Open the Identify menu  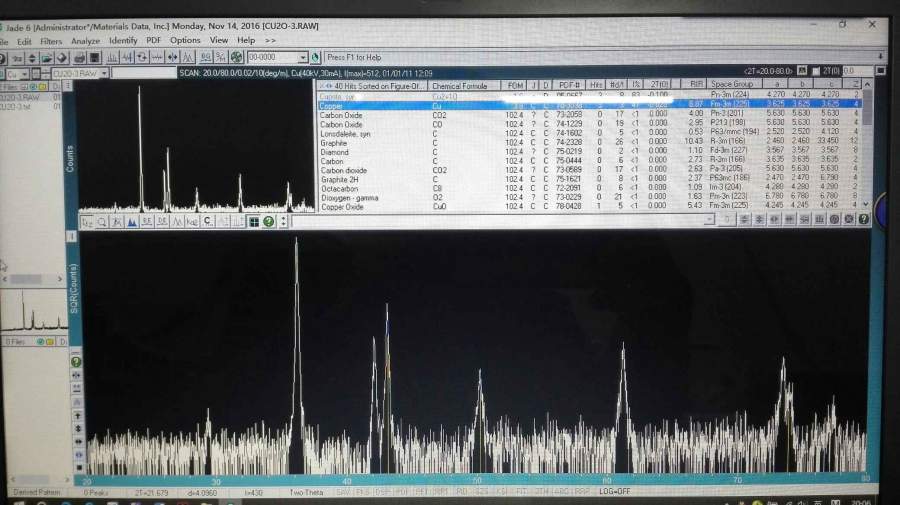click(123, 41)
